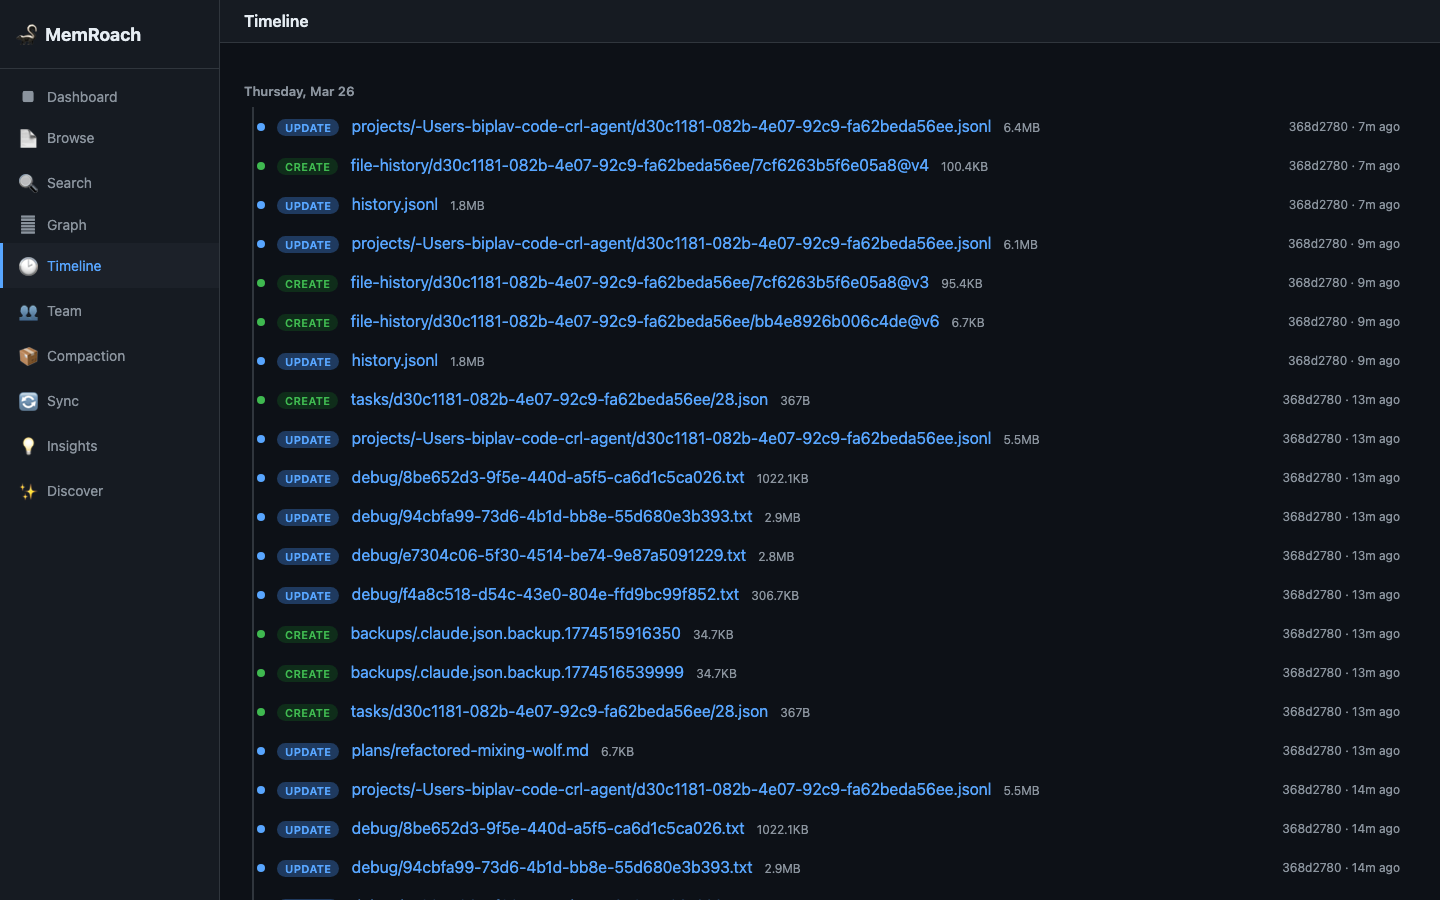Image resolution: width=1440 pixels, height=900 pixels.
Task: Open the 6.1MB projects jsonl link
Action: [x=671, y=244]
